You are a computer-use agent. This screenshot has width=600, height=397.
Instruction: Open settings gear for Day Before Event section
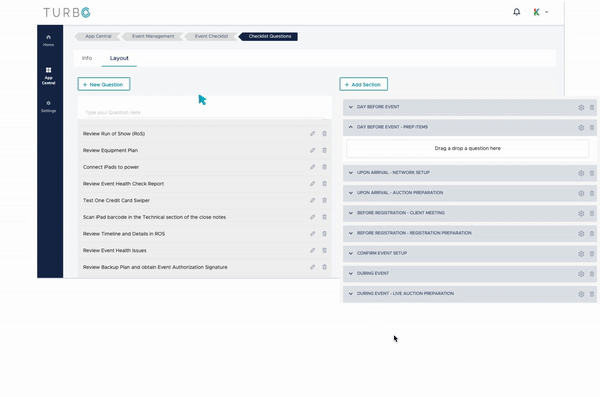click(x=581, y=108)
